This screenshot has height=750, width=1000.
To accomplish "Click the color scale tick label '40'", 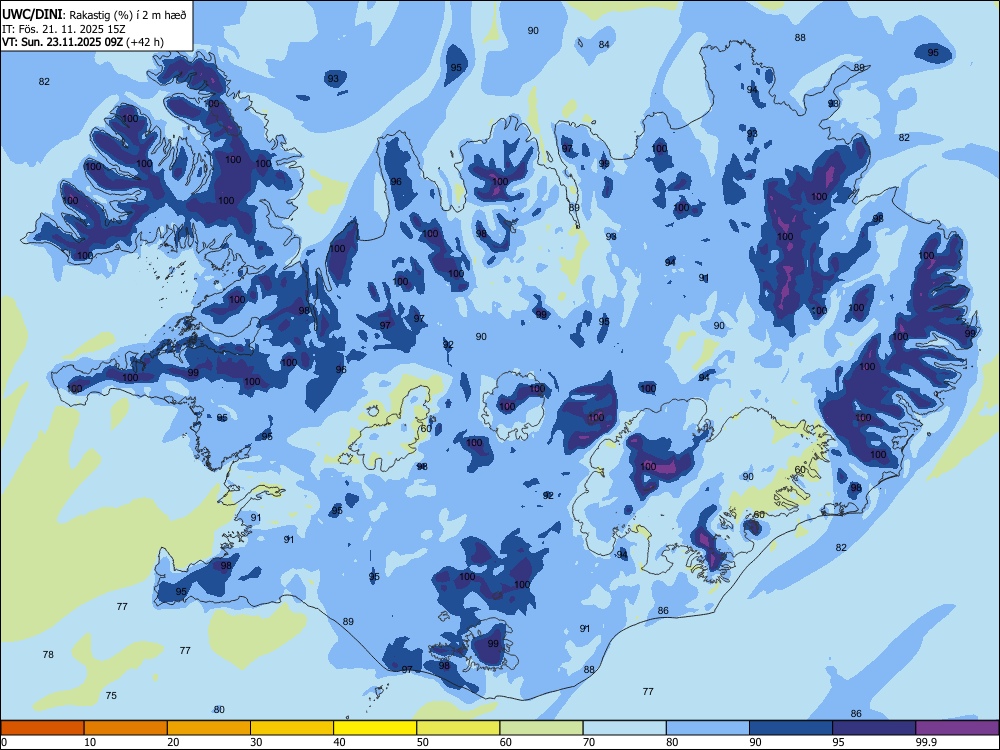I will tap(340, 742).
